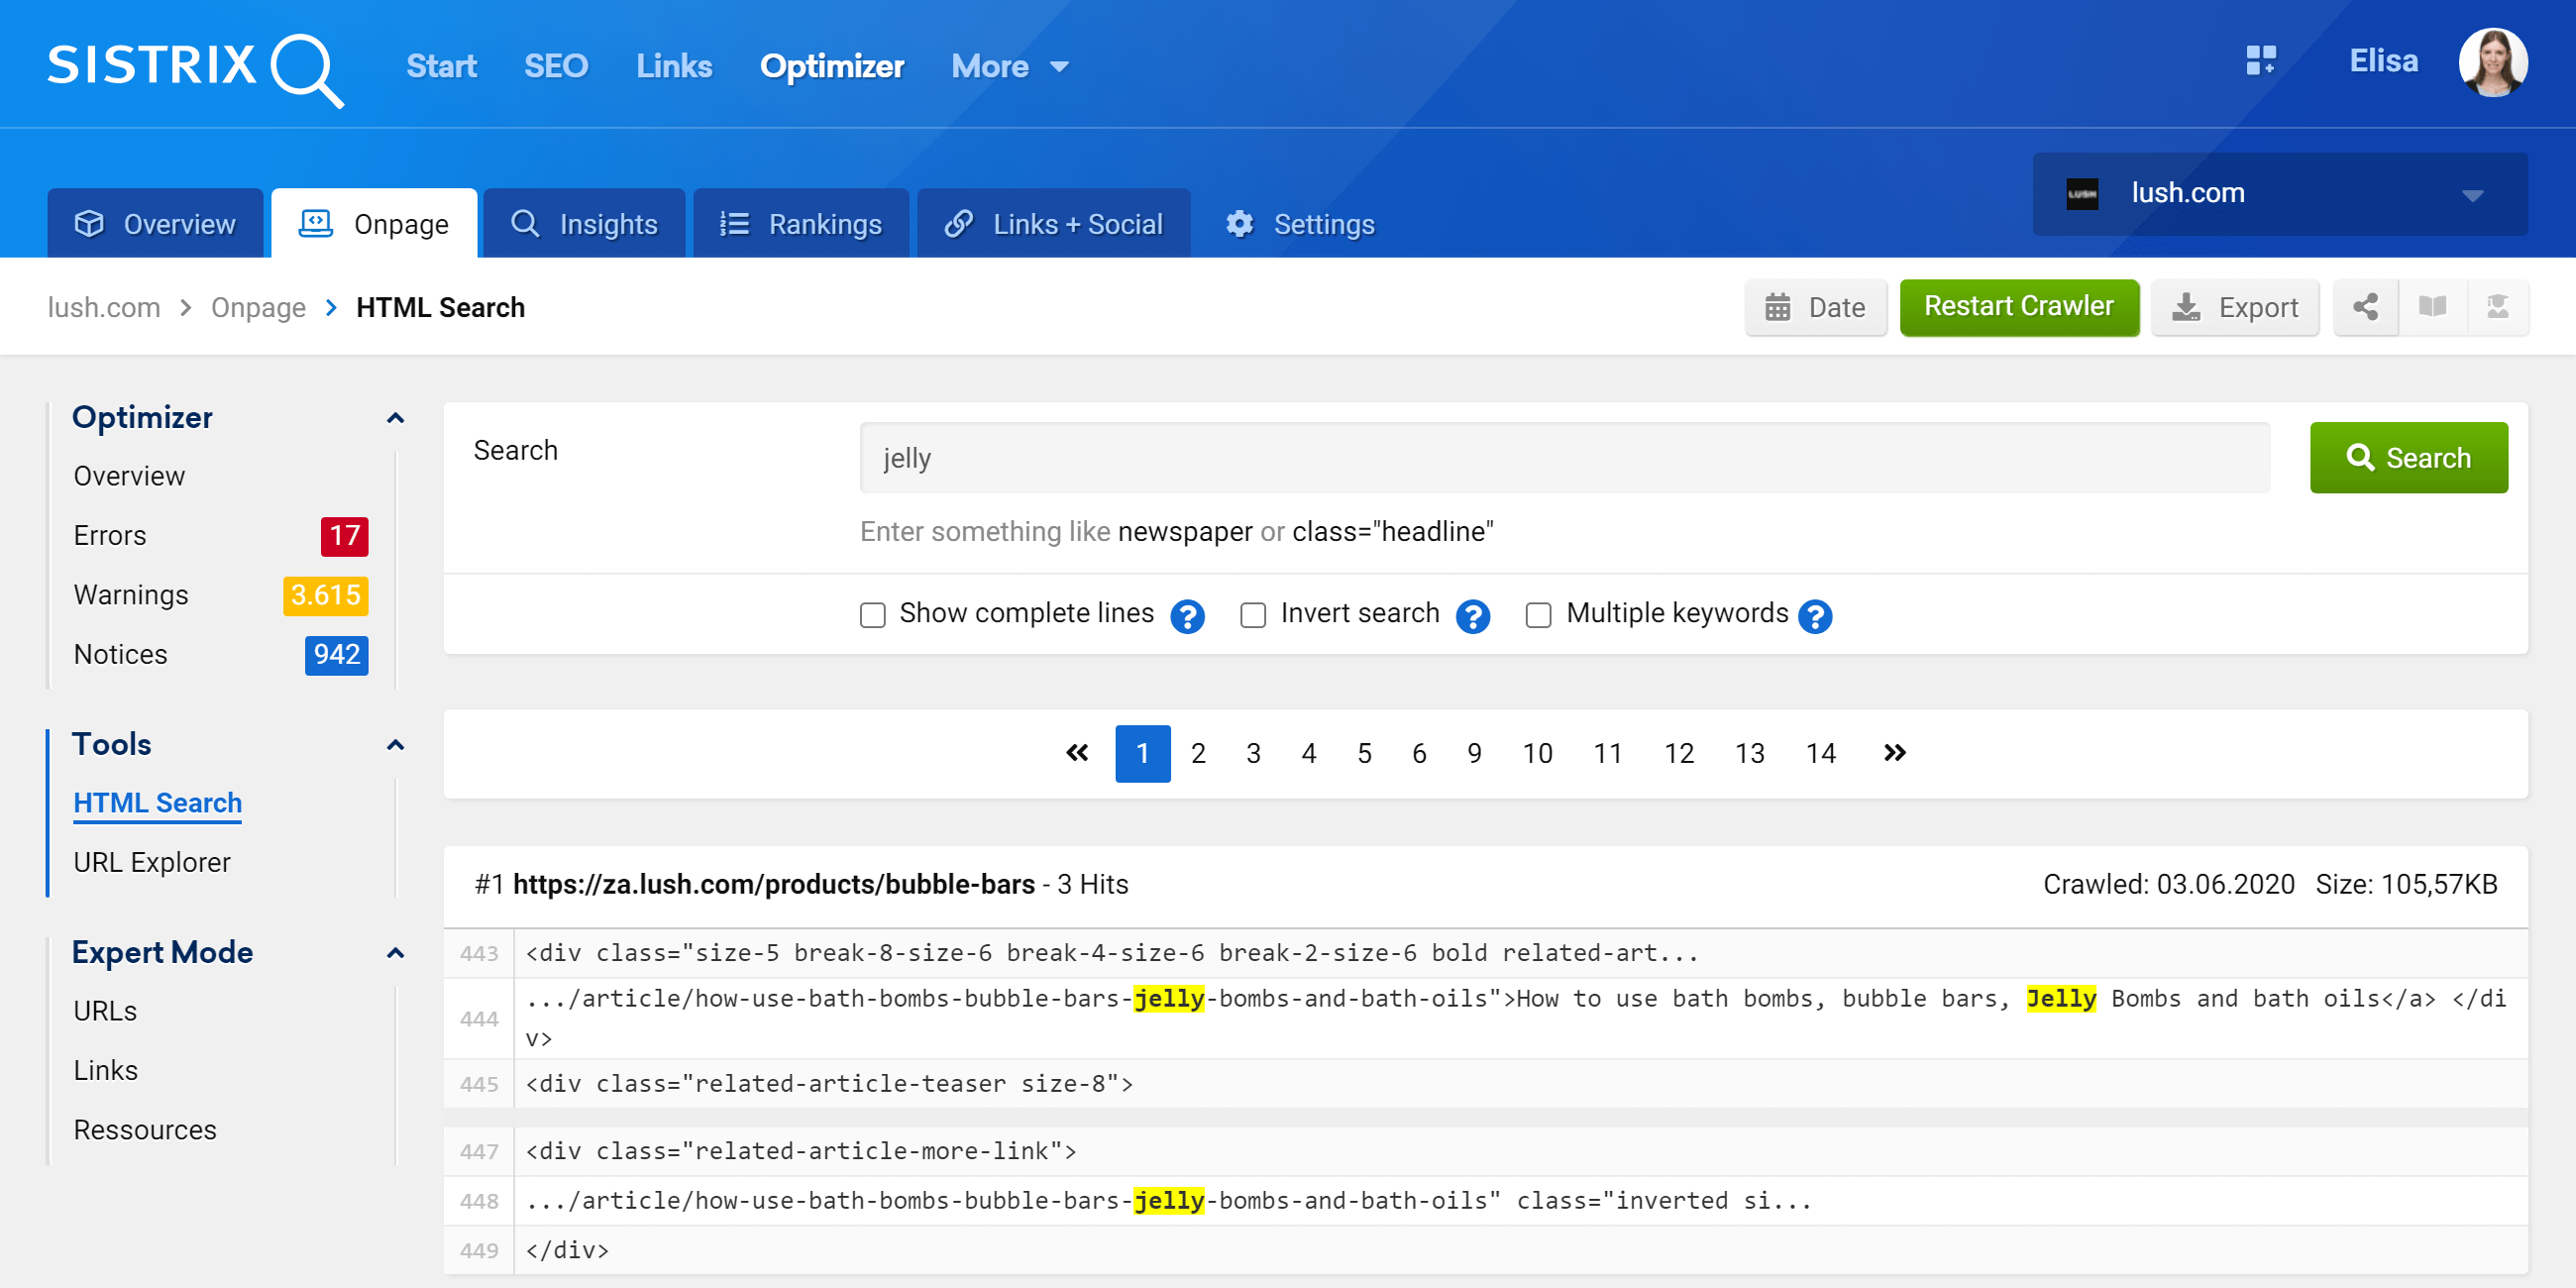This screenshot has height=1288, width=2576.
Task: Collapse the Tools sidebar section
Action: (395, 746)
